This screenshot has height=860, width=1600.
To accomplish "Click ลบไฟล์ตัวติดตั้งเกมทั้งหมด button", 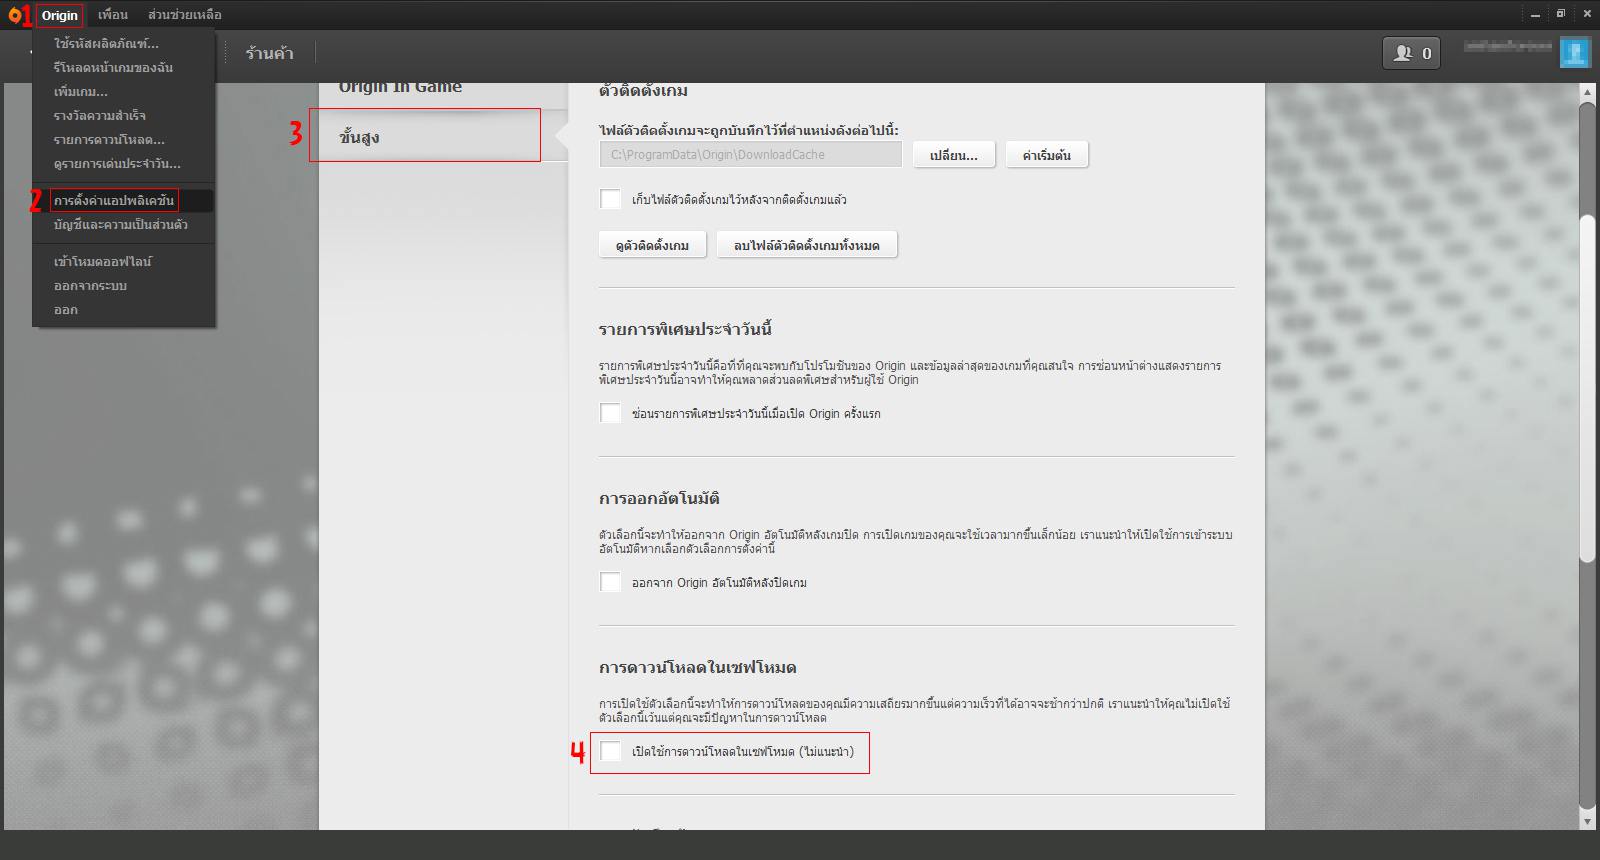I will [807, 245].
